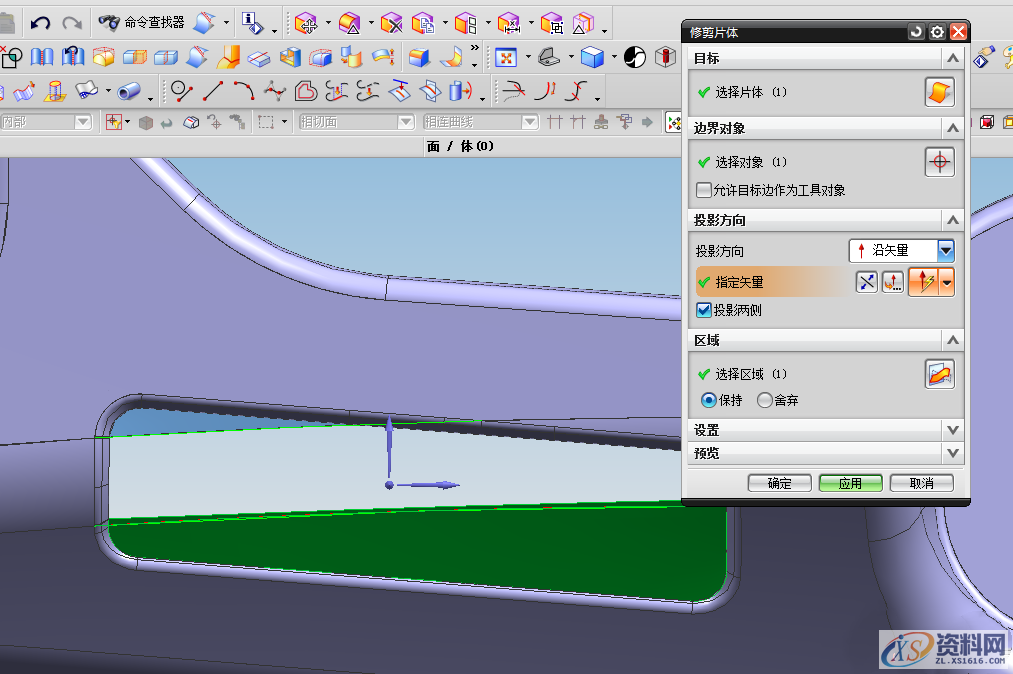The height and width of the screenshot is (674, 1013).
Task: Click the select sheet body (选择片体) icon
Action: tap(939, 92)
